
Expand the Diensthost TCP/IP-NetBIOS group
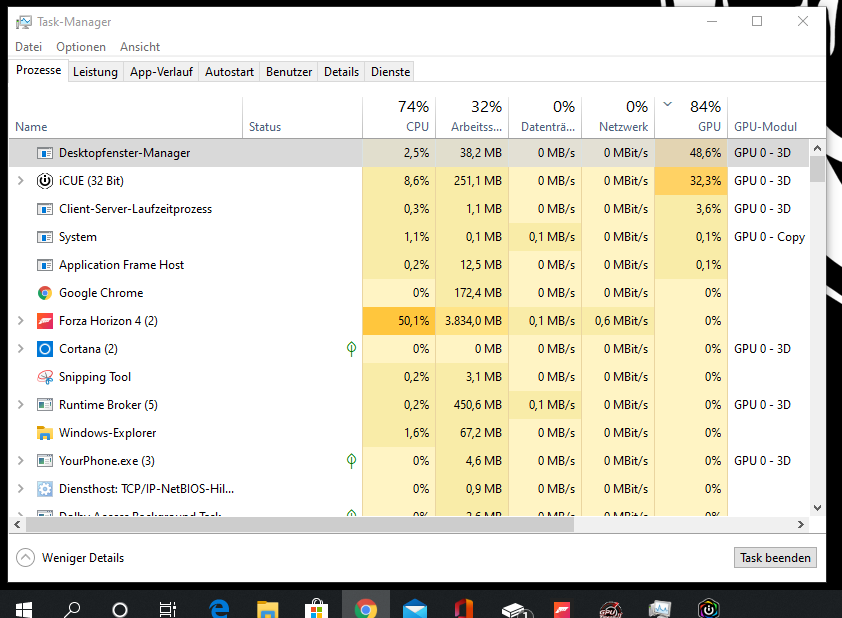click(x=20, y=489)
